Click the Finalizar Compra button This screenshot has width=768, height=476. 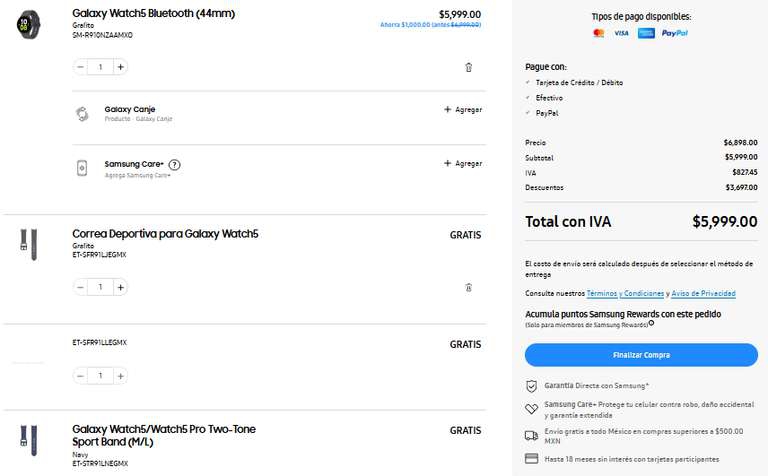tap(641, 355)
